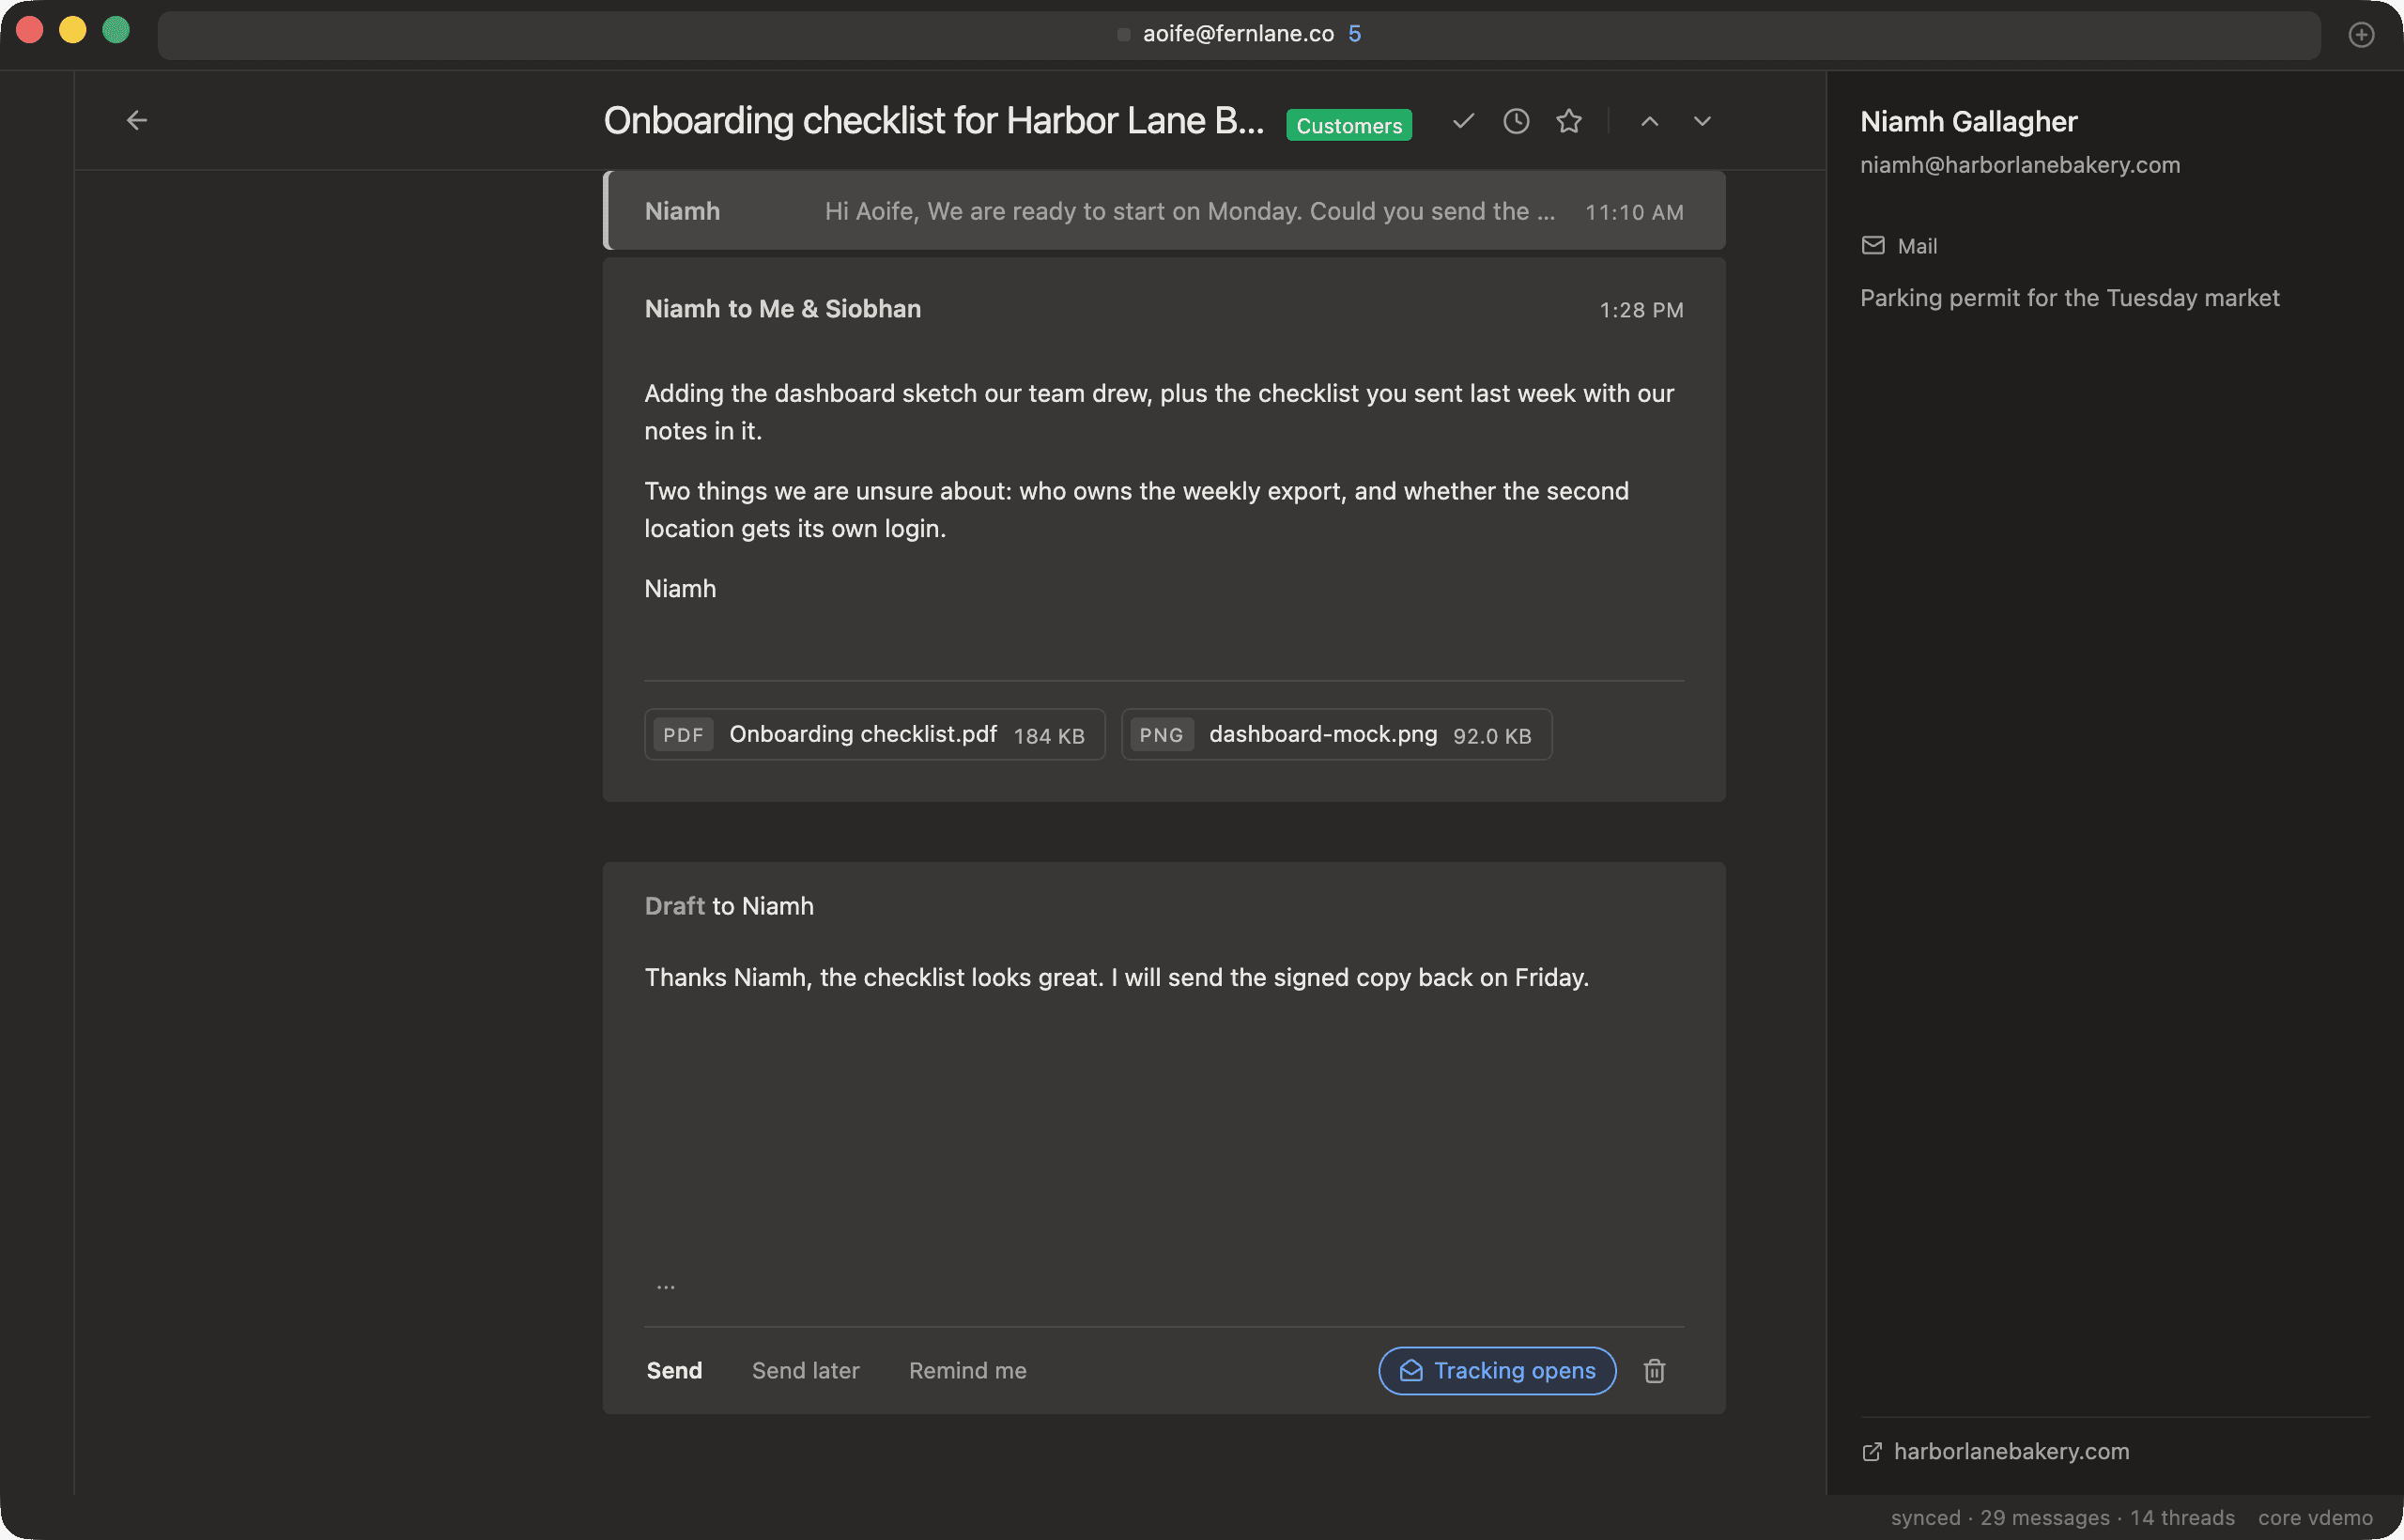Click Send later option
Screen dimensions: 2404x1540
pos(805,1371)
